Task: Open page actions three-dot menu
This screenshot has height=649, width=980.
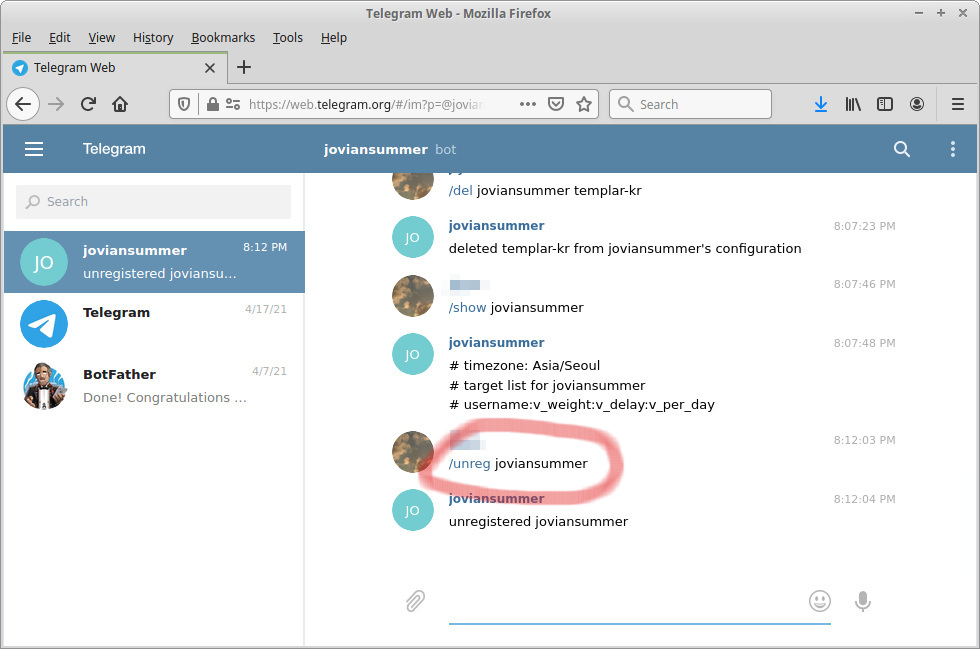Action: (x=528, y=104)
